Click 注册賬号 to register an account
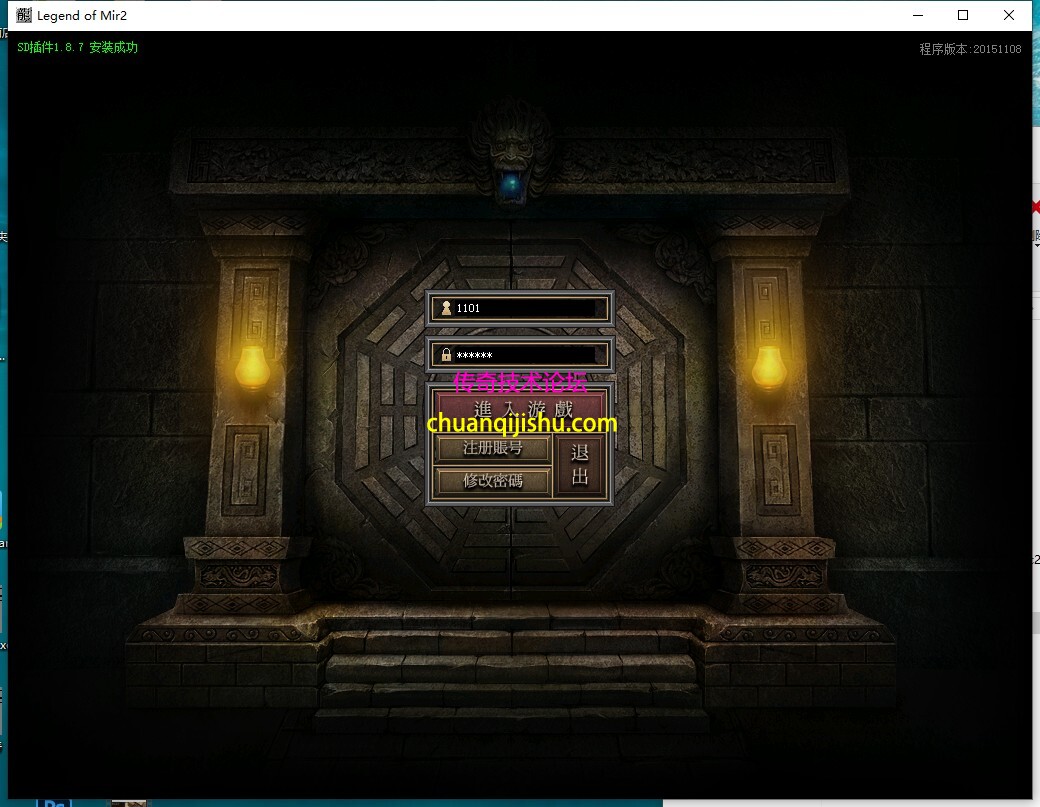Screen dimensions: 1040x807 (x=493, y=448)
